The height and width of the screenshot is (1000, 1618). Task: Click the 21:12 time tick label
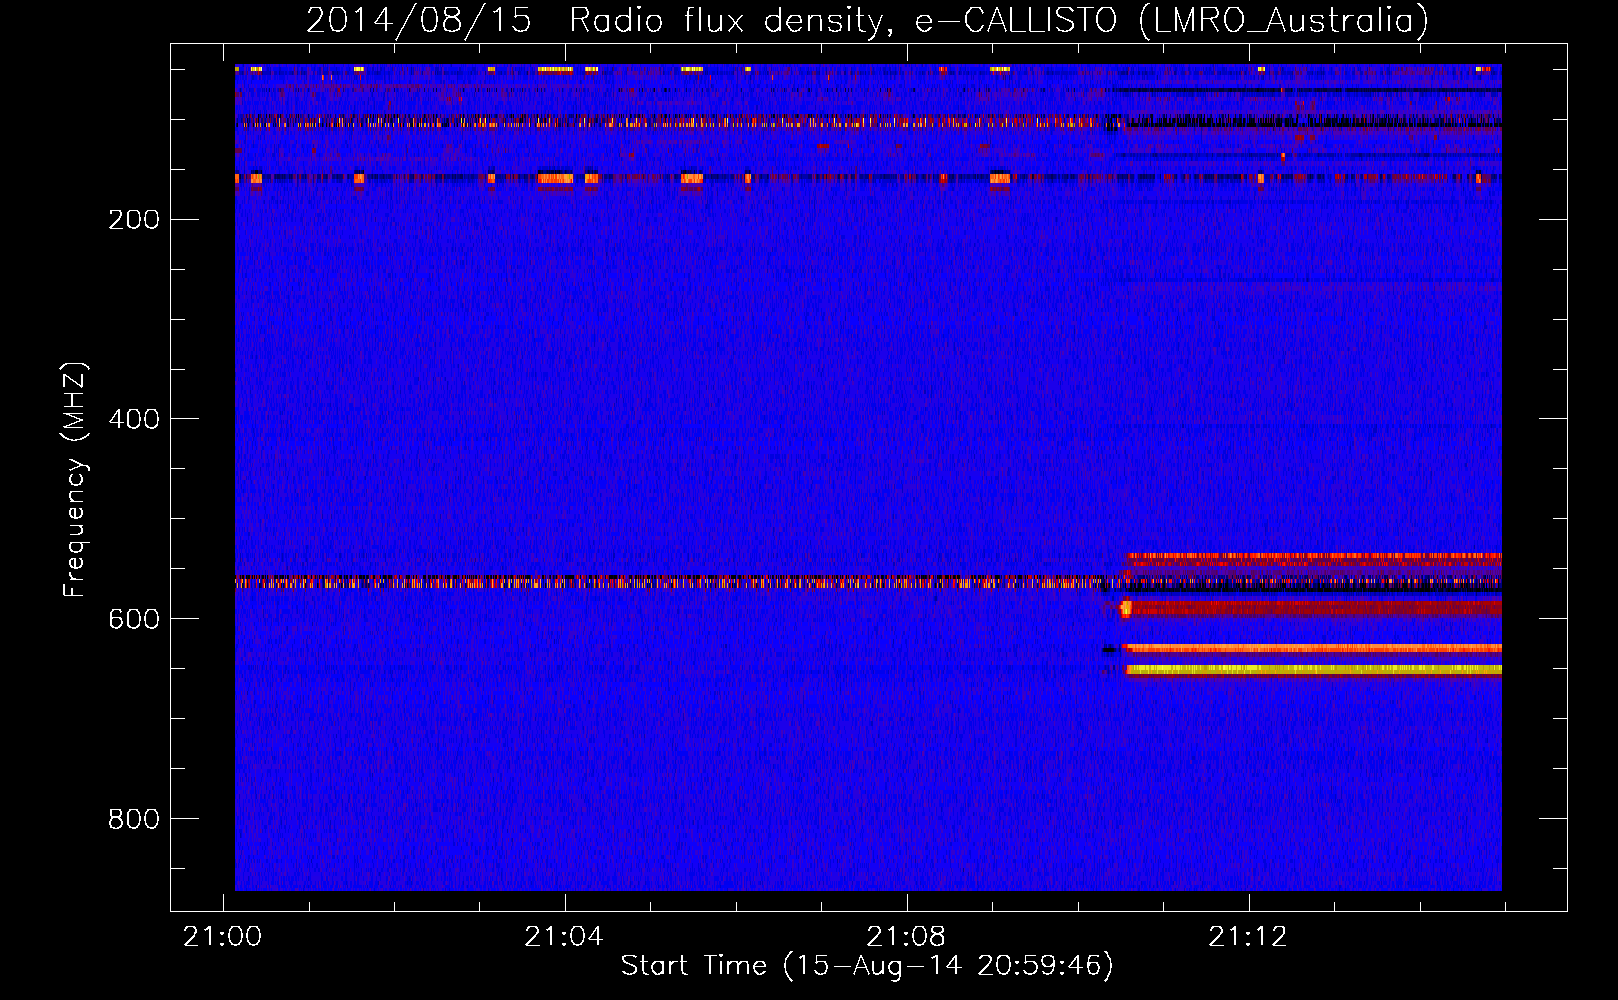1248,937
